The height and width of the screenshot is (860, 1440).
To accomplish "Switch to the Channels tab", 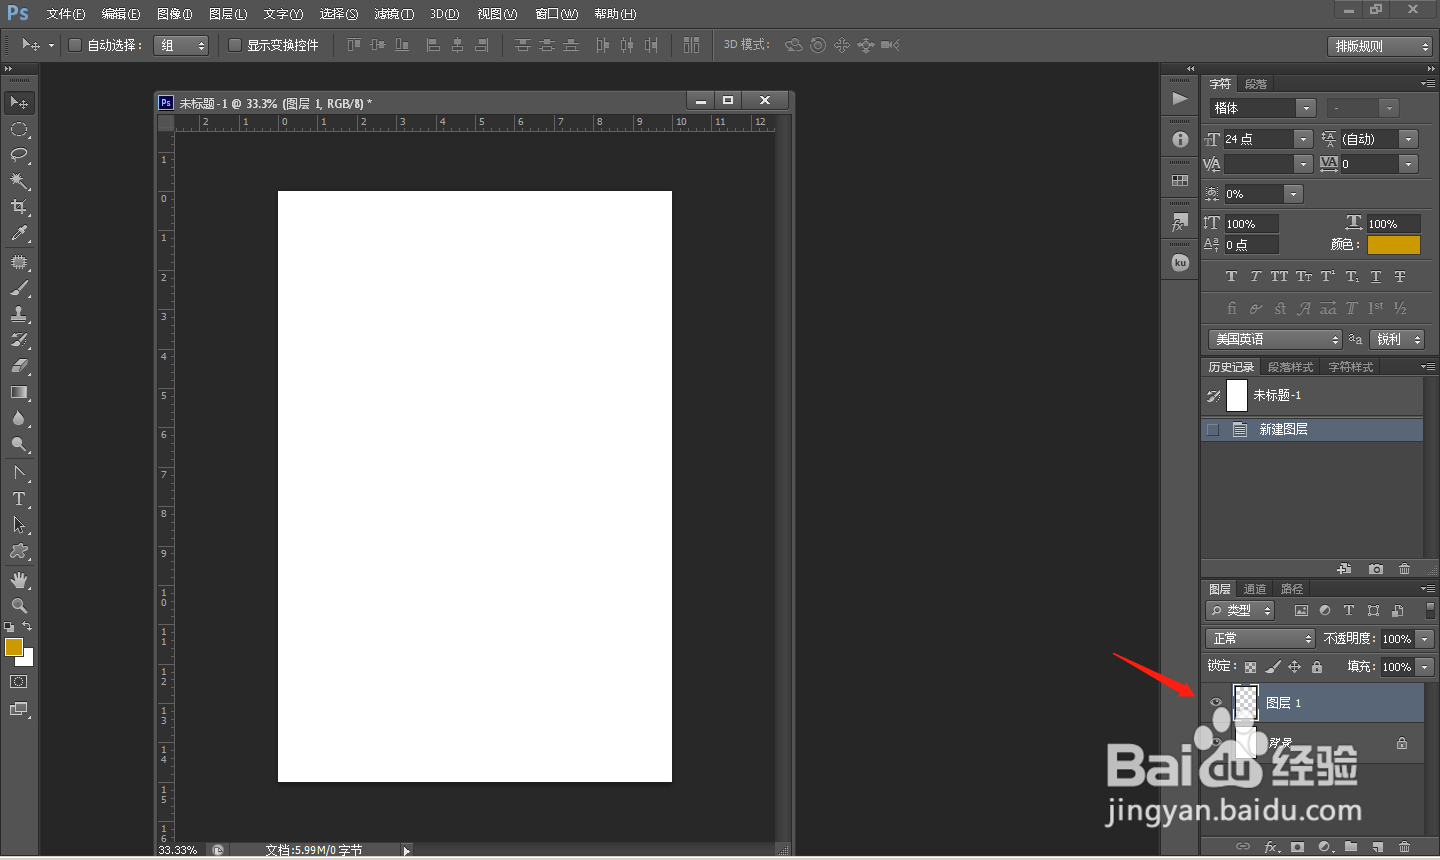I will (x=1254, y=589).
